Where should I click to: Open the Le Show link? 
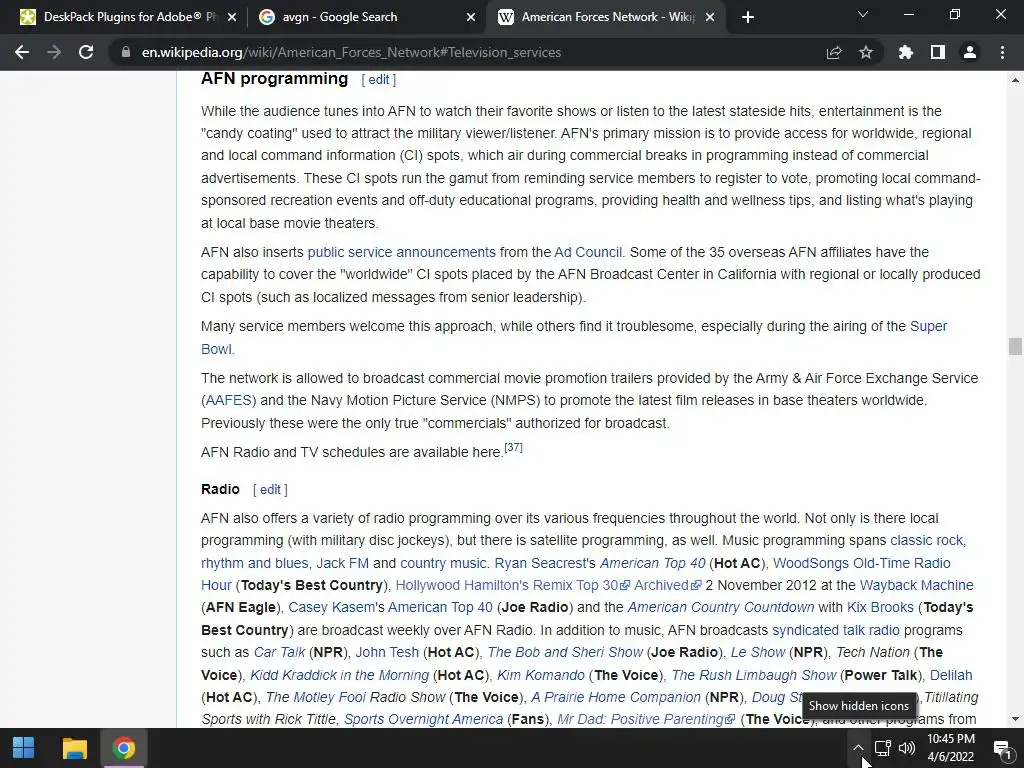point(758,652)
